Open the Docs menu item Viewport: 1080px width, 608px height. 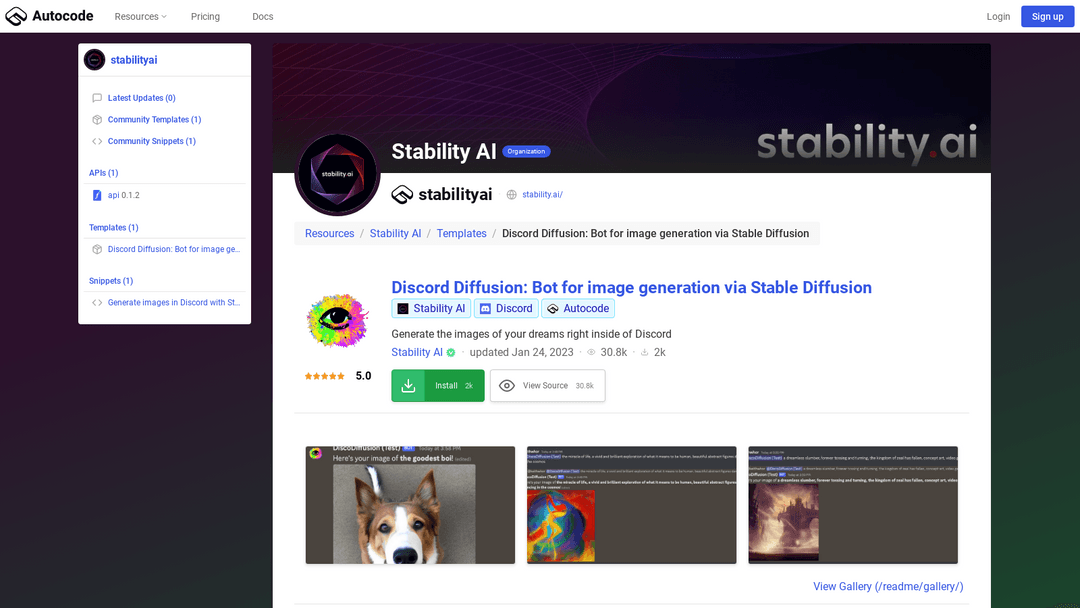pos(262,17)
